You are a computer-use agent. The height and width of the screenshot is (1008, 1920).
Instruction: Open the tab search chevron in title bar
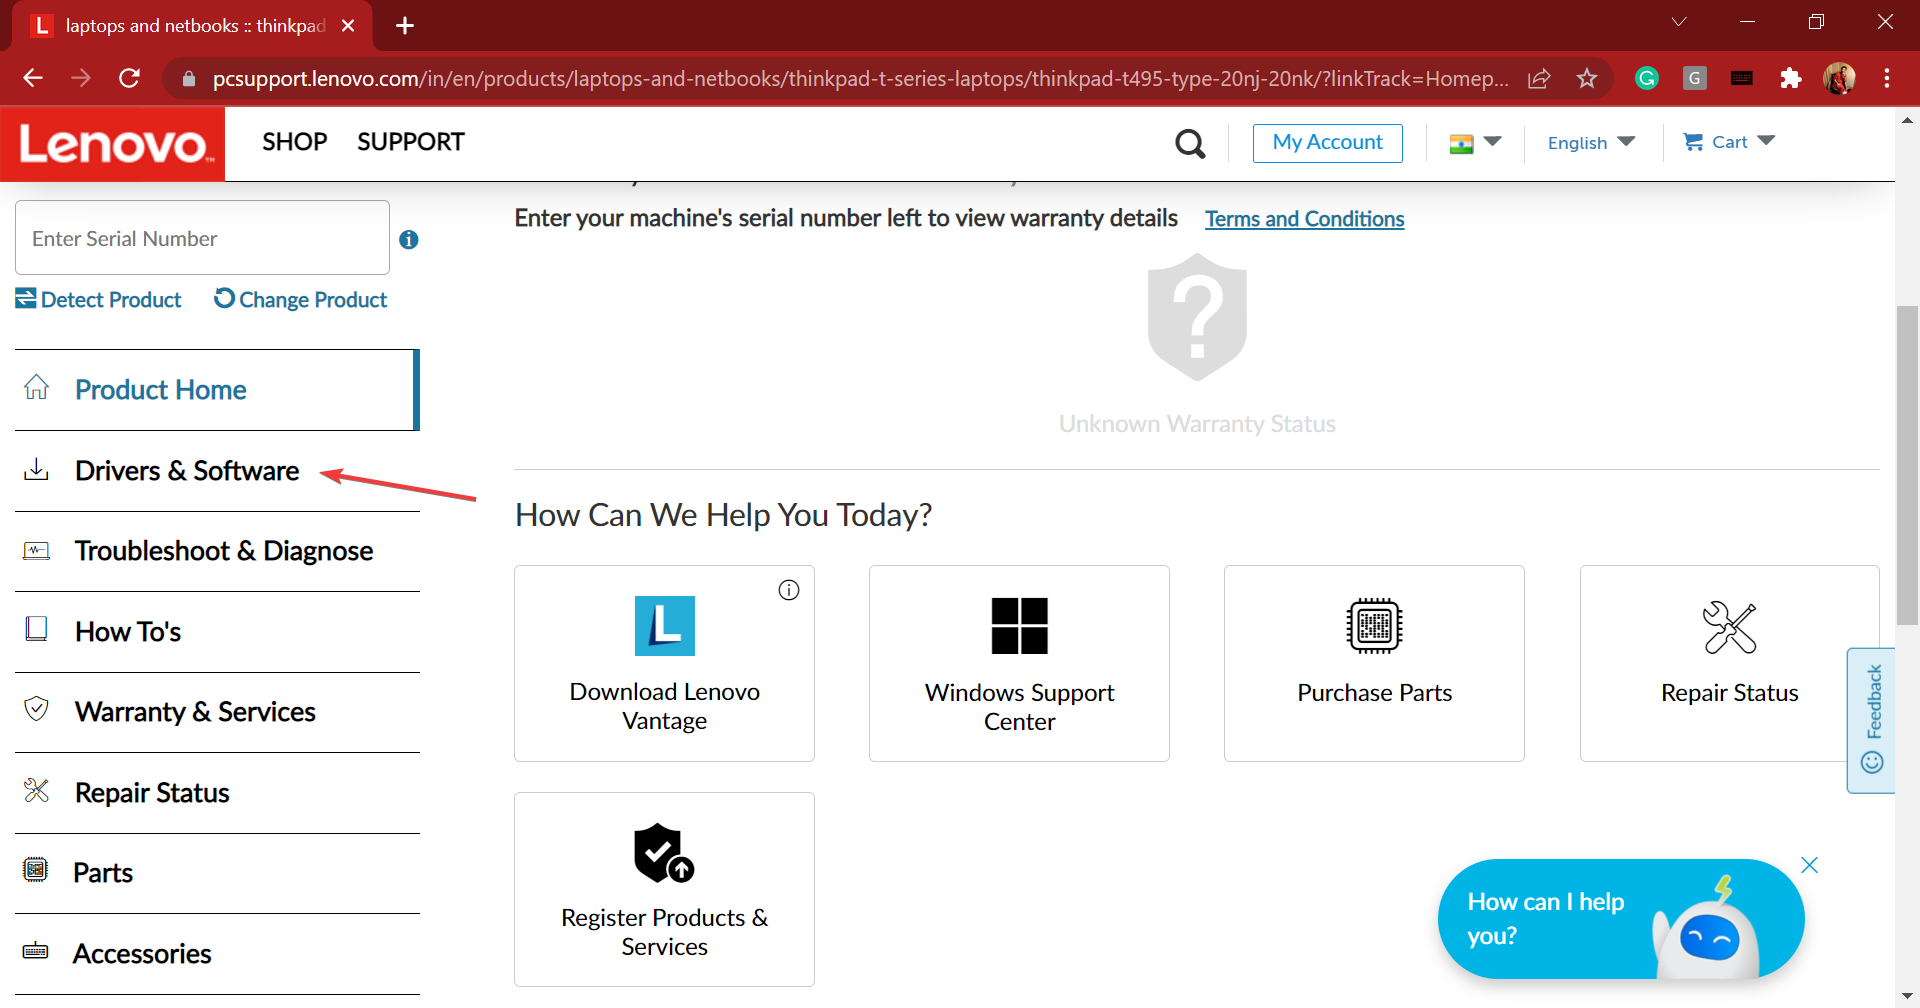[x=1679, y=22]
